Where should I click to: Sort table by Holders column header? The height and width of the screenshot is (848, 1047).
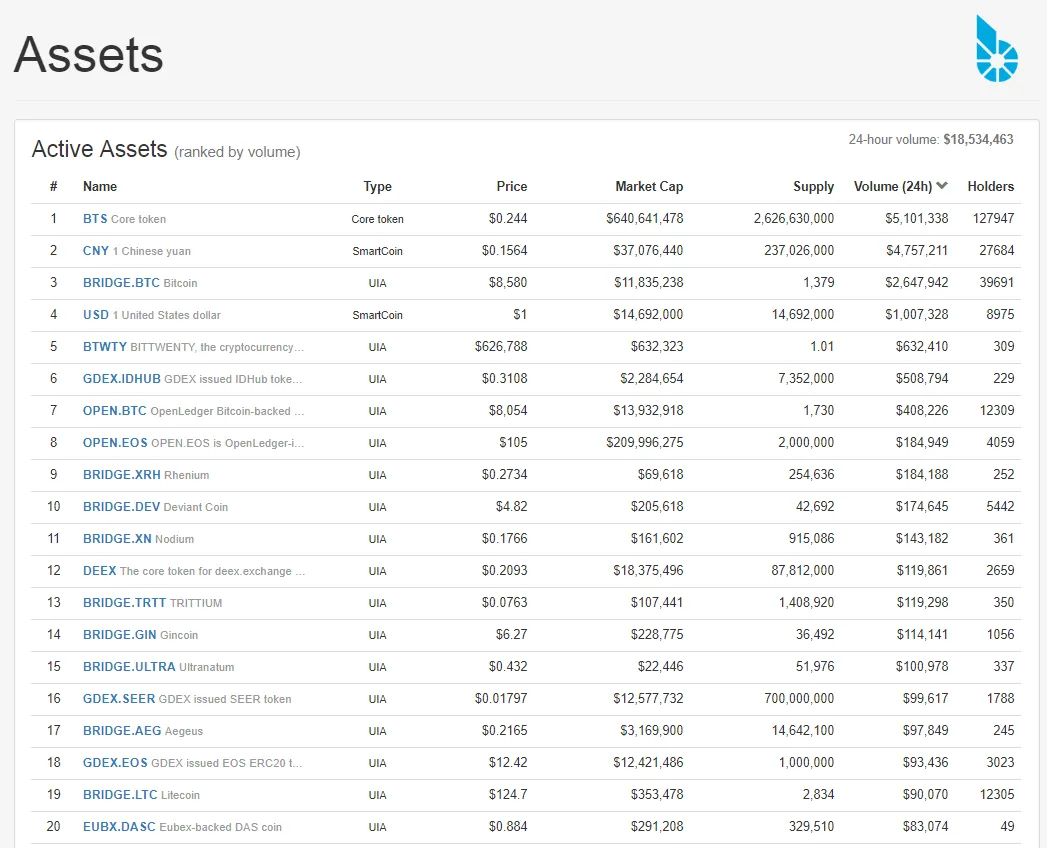tap(990, 186)
